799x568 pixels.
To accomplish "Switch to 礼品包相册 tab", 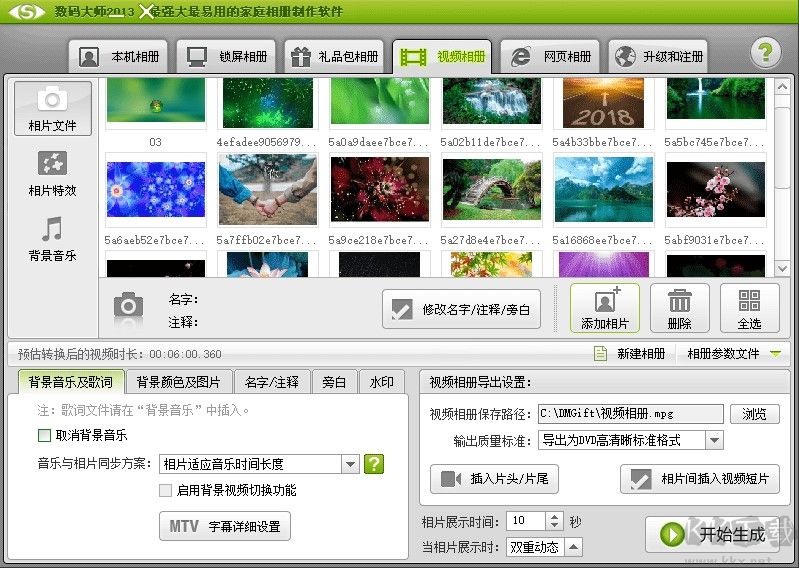I will 334,56.
